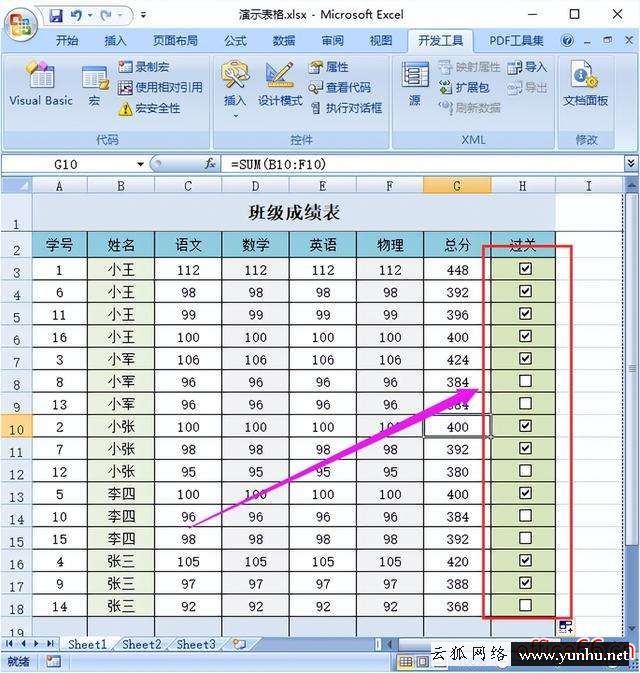Start Record Macro (录制宏)
The image size is (640, 673).
tap(144, 67)
